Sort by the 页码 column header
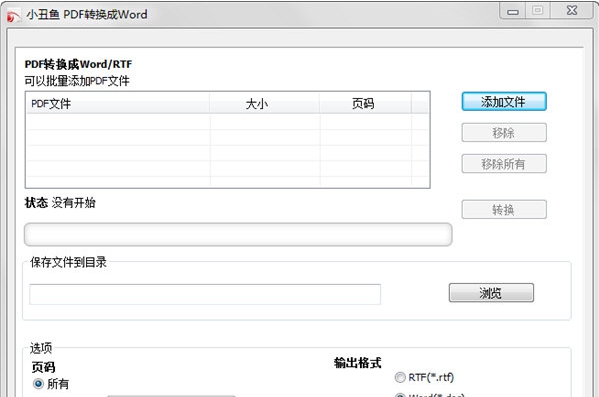The height and width of the screenshot is (397, 599). (x=365, y=103)
